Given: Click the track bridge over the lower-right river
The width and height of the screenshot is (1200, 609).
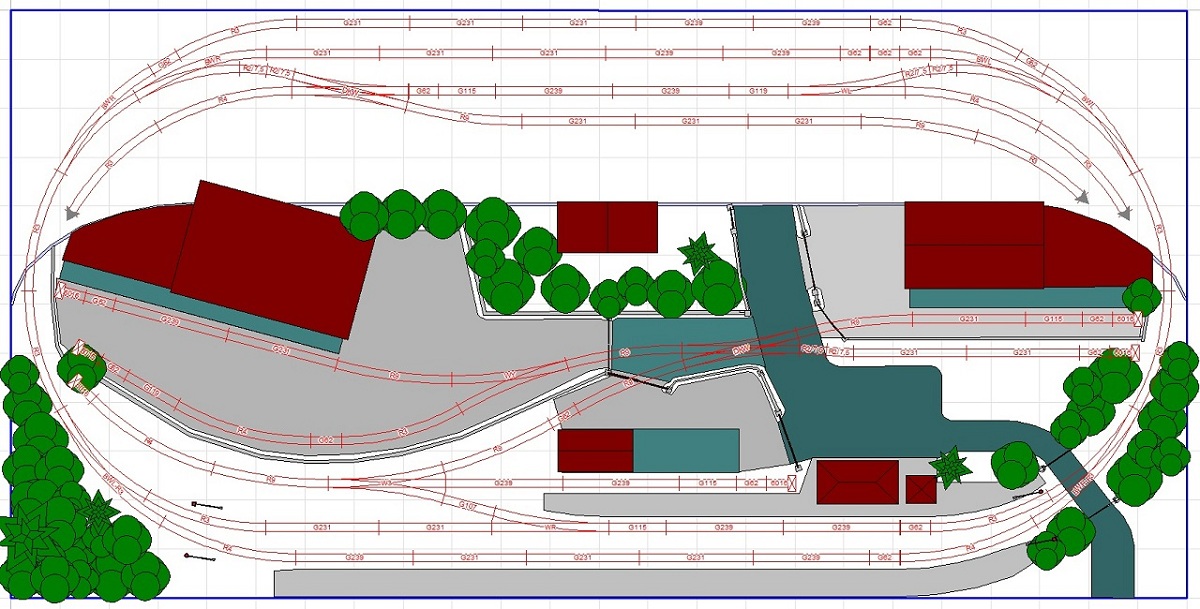Looking at the screenshot, I should click(x=1079, y=489).
